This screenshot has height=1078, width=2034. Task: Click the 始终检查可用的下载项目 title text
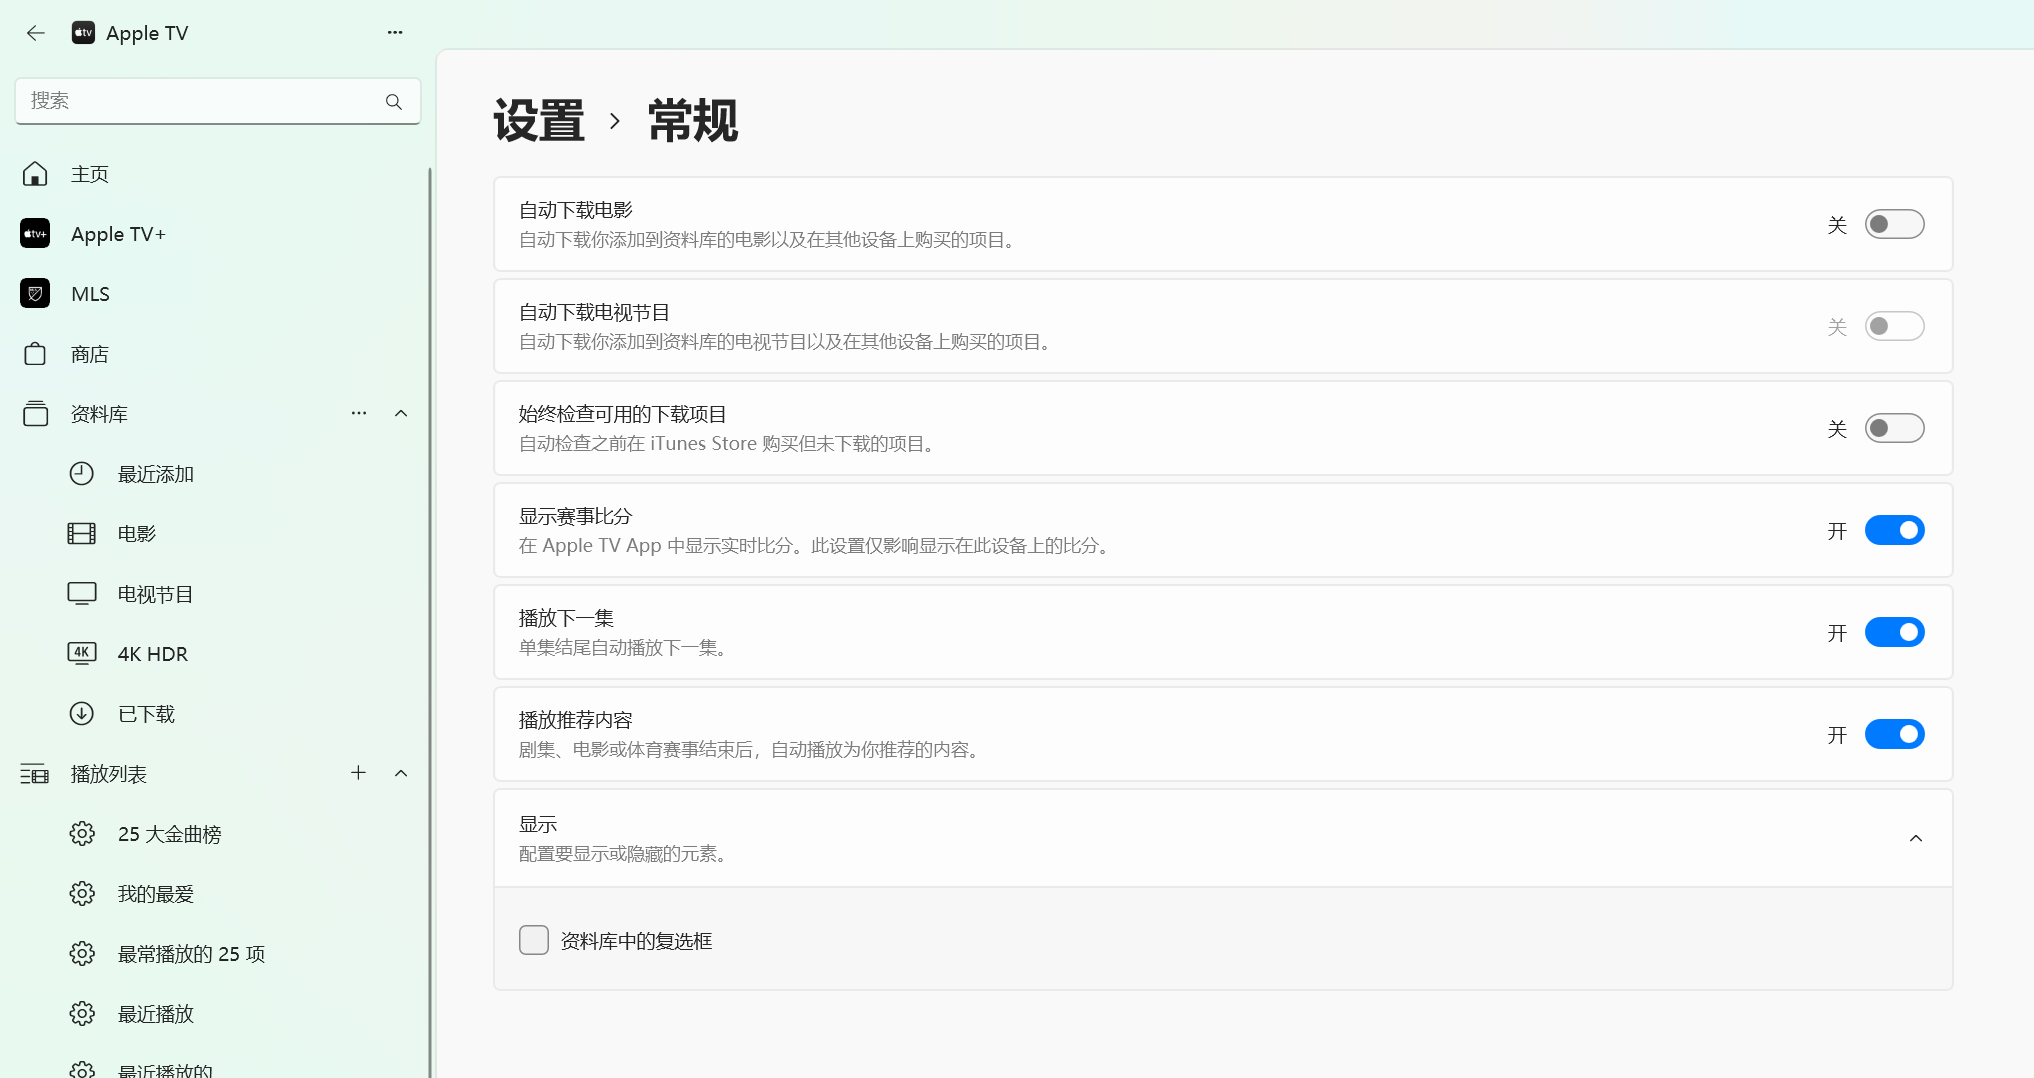pos(623,414)
